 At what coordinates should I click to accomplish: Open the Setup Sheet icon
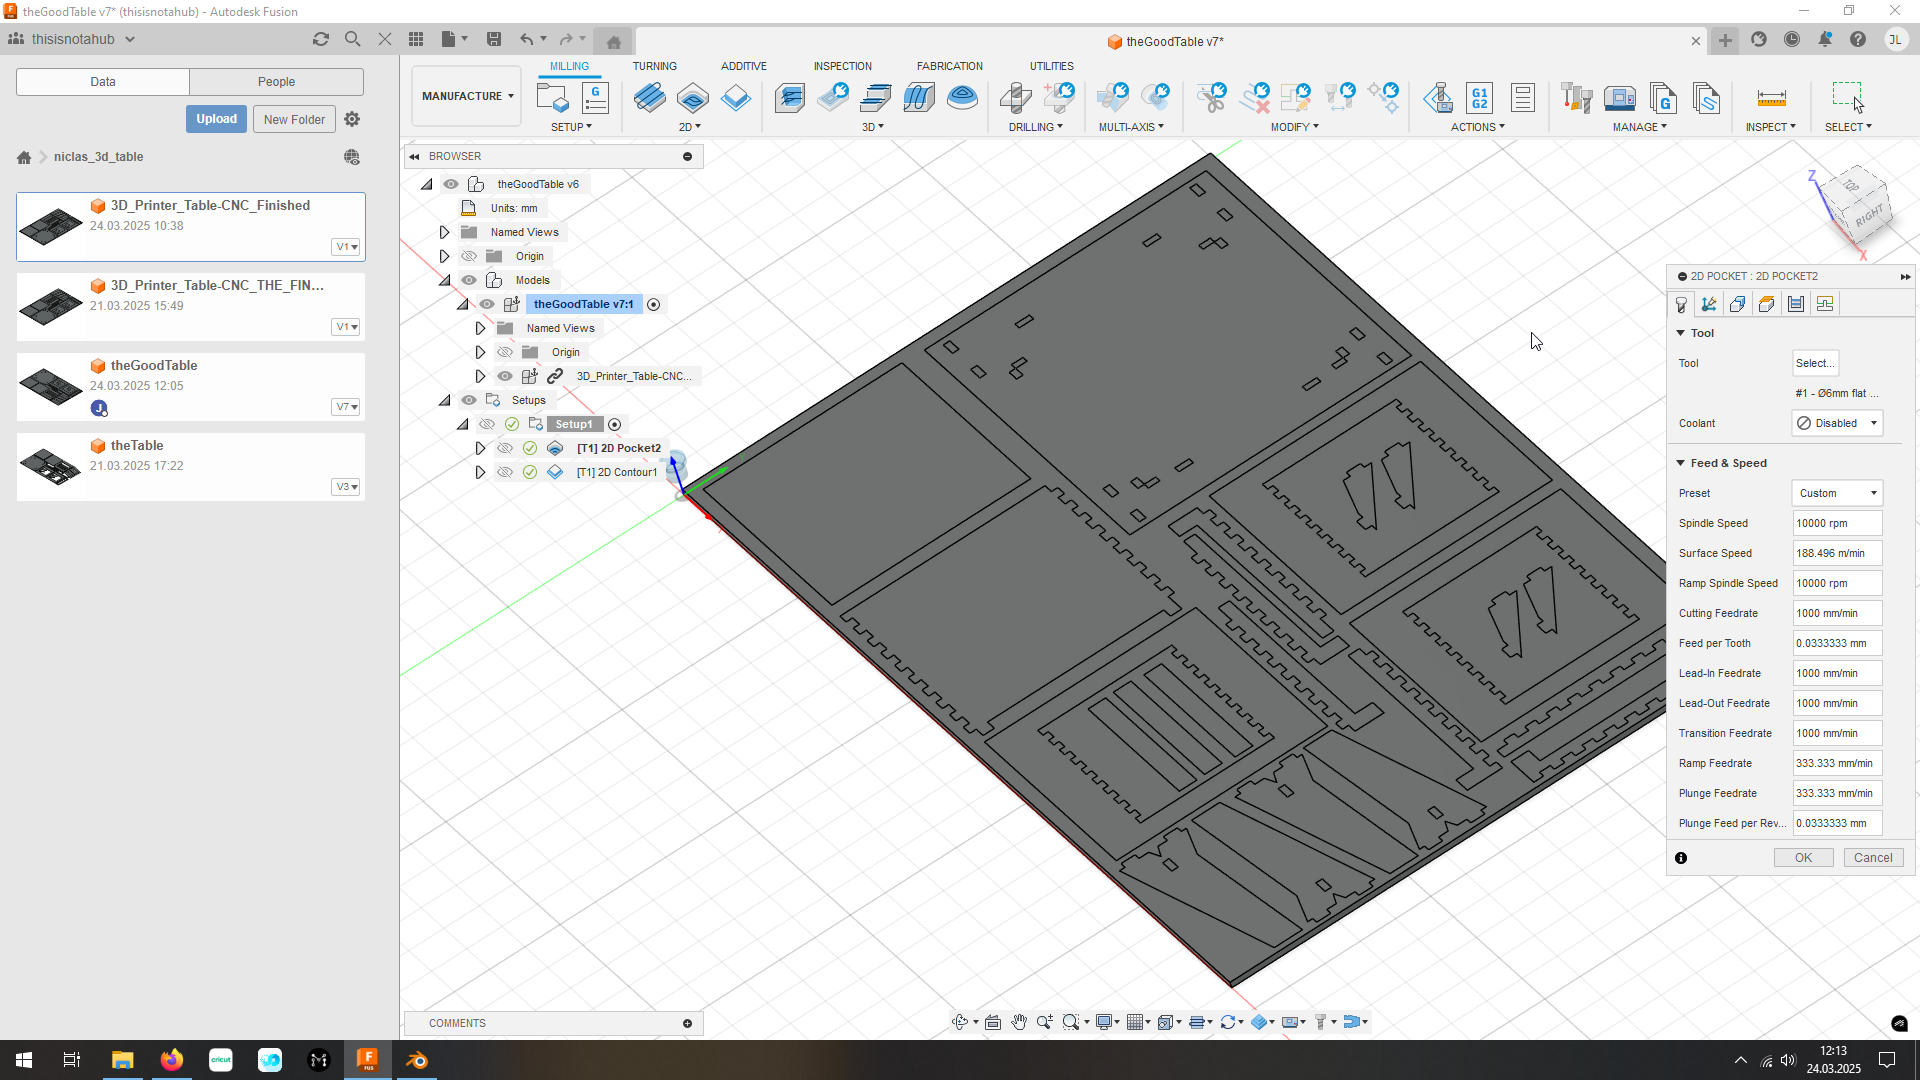[1523, 98]
